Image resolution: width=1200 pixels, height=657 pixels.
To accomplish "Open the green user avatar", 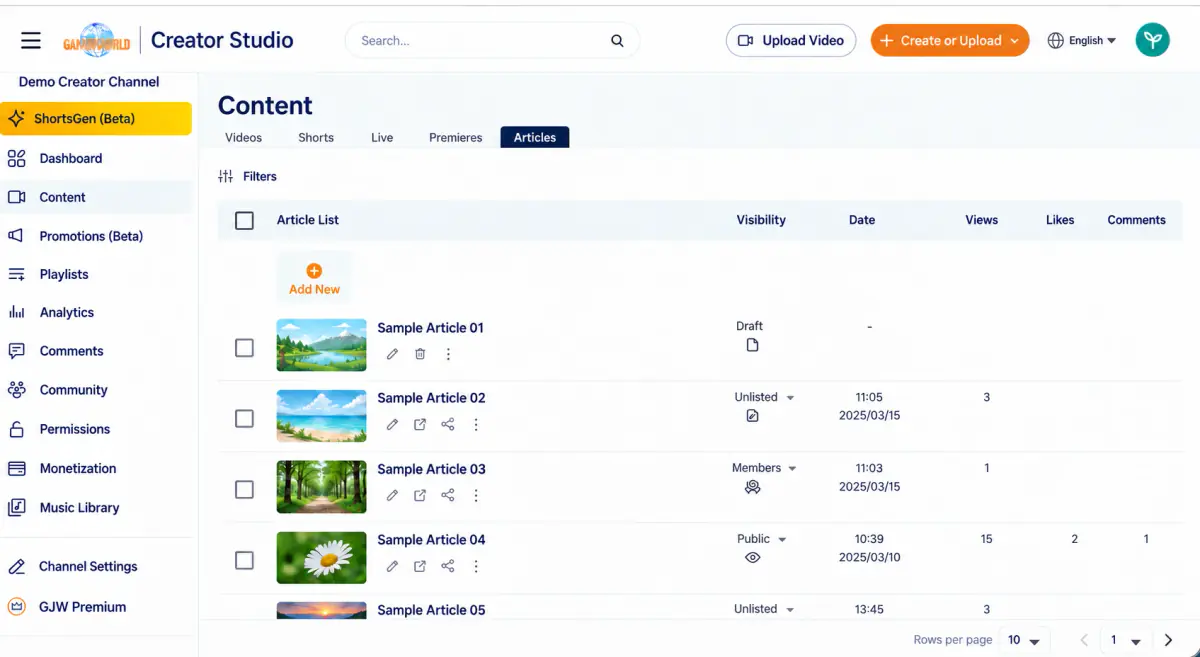I will 1152,40.
